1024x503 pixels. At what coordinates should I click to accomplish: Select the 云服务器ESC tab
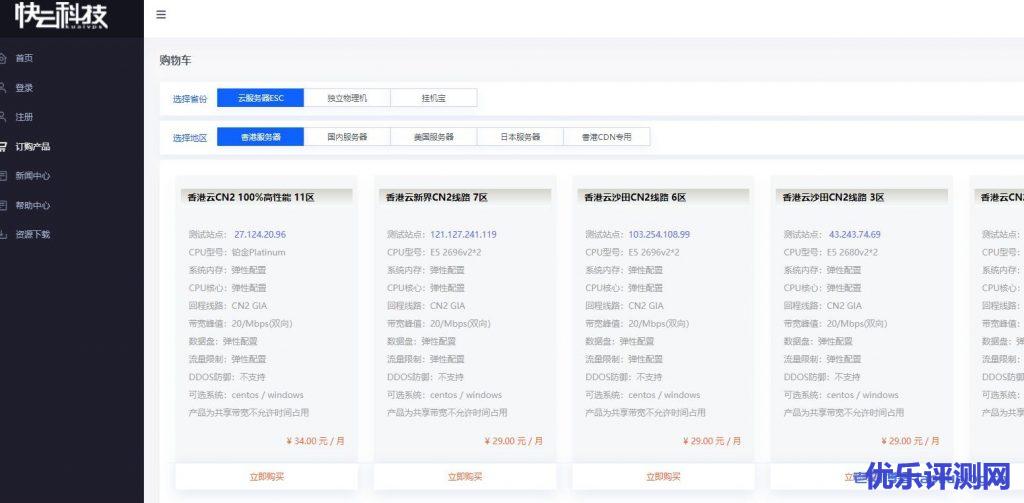tap(260, 98)
